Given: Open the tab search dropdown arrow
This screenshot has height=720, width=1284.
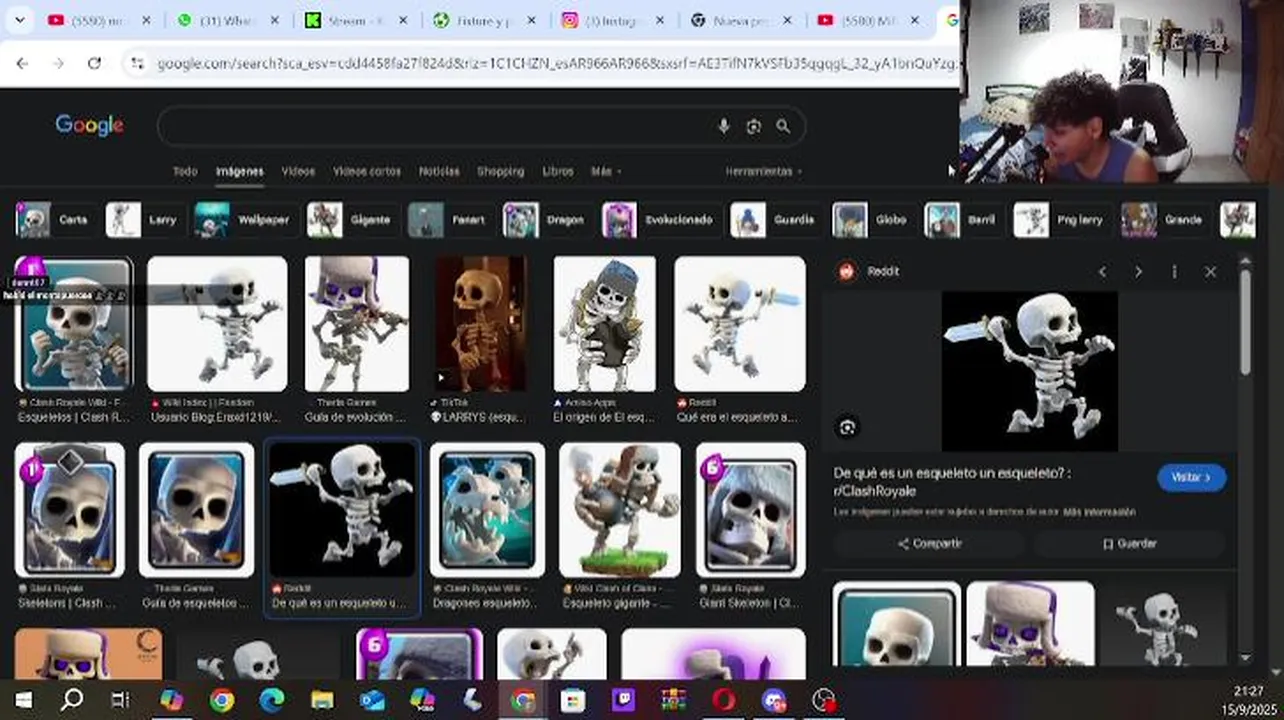Looking at the screenshot, I should pos(21,20).
